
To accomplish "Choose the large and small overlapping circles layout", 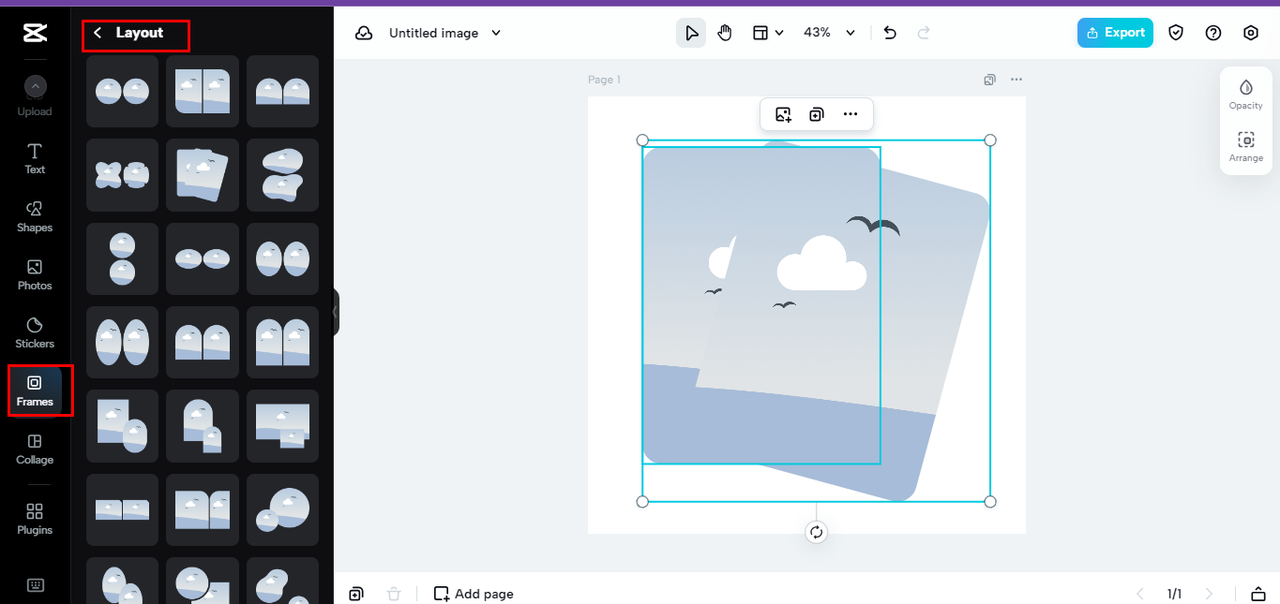I will point(283,510).
